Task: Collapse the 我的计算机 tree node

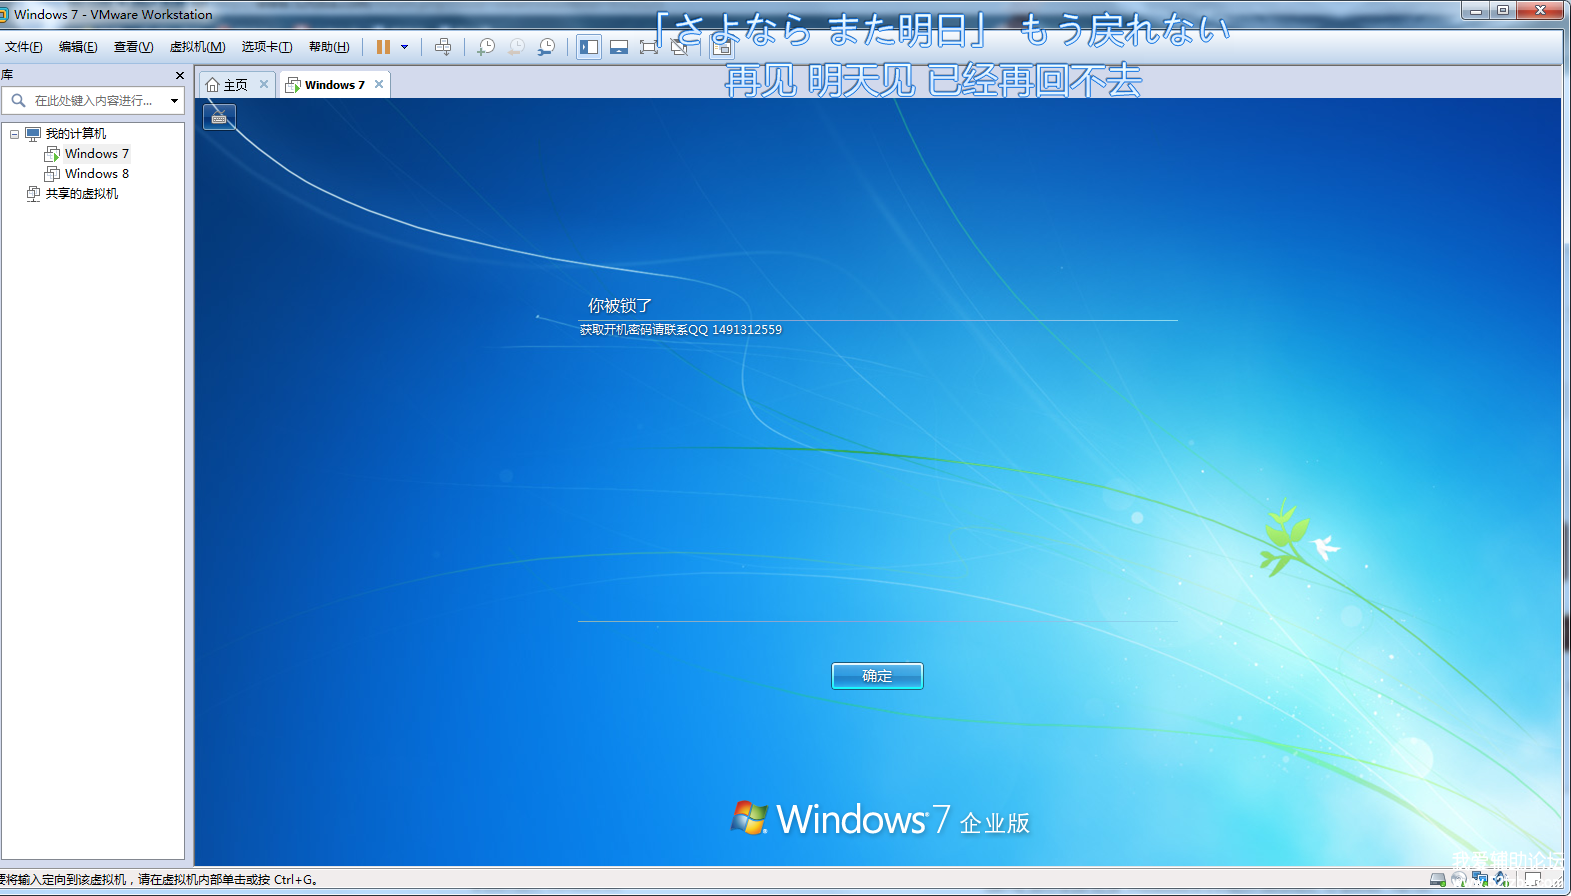Action: pos(15,134)
